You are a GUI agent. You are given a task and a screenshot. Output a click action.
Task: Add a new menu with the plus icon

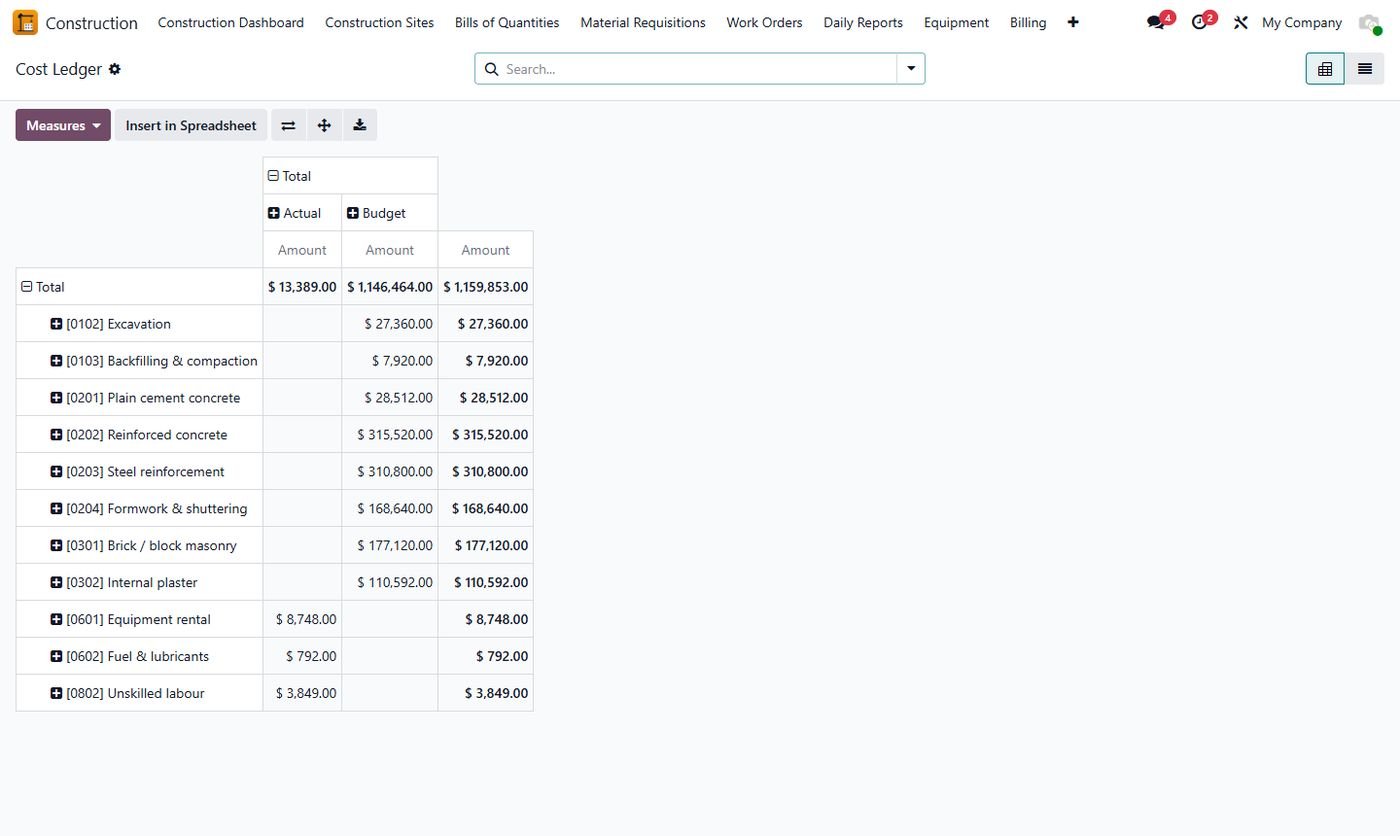coord(1073,22)
